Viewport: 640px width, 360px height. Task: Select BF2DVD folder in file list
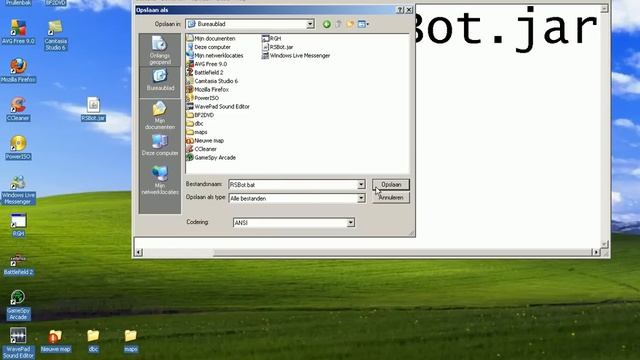click(200, 115)
